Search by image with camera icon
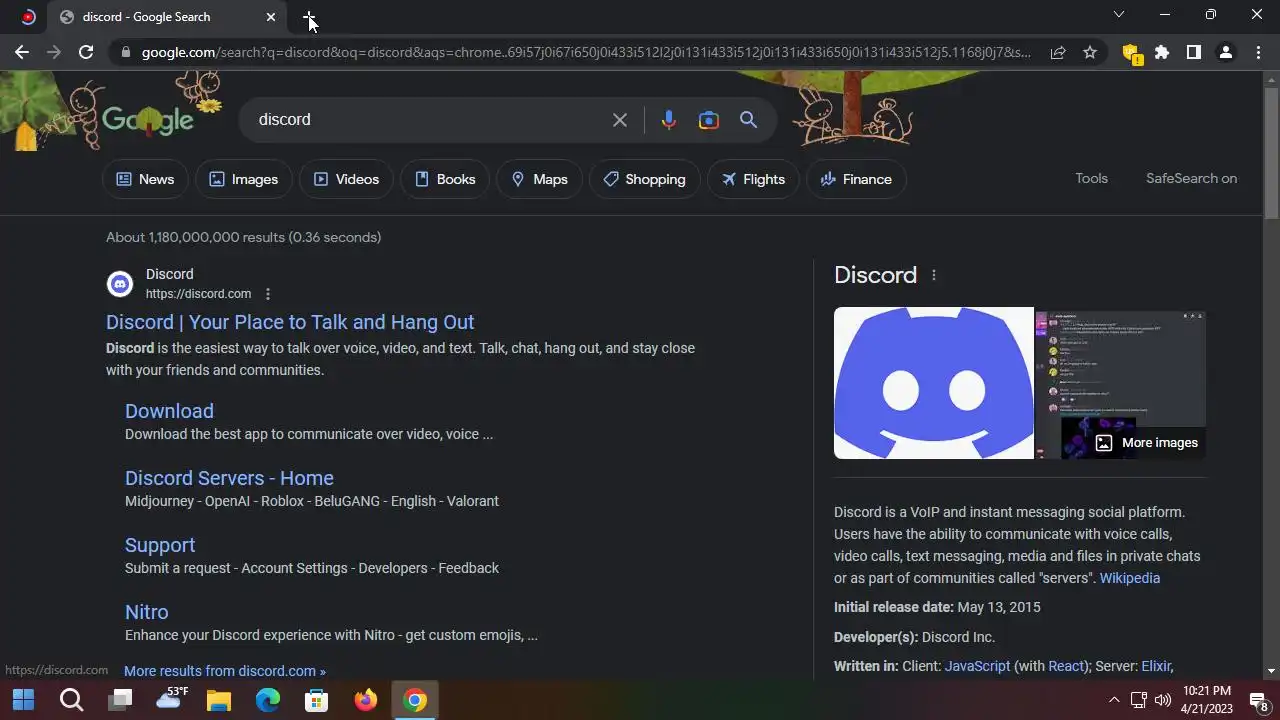1280x720 pixels. pos(709,120)
